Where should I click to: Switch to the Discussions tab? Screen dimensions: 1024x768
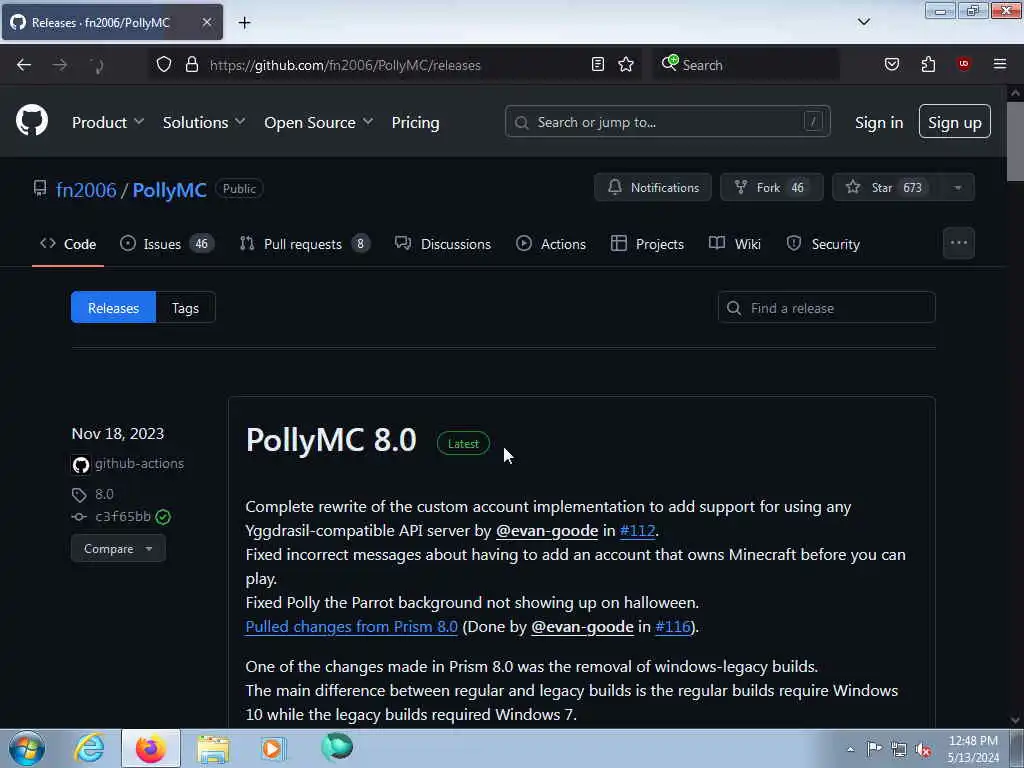coord(443,244)
